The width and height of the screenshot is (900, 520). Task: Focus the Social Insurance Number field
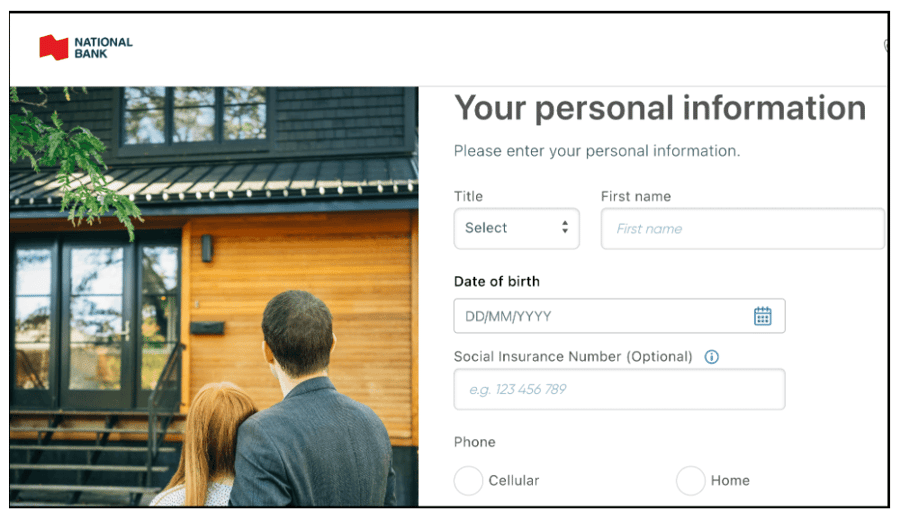[619, 389]
